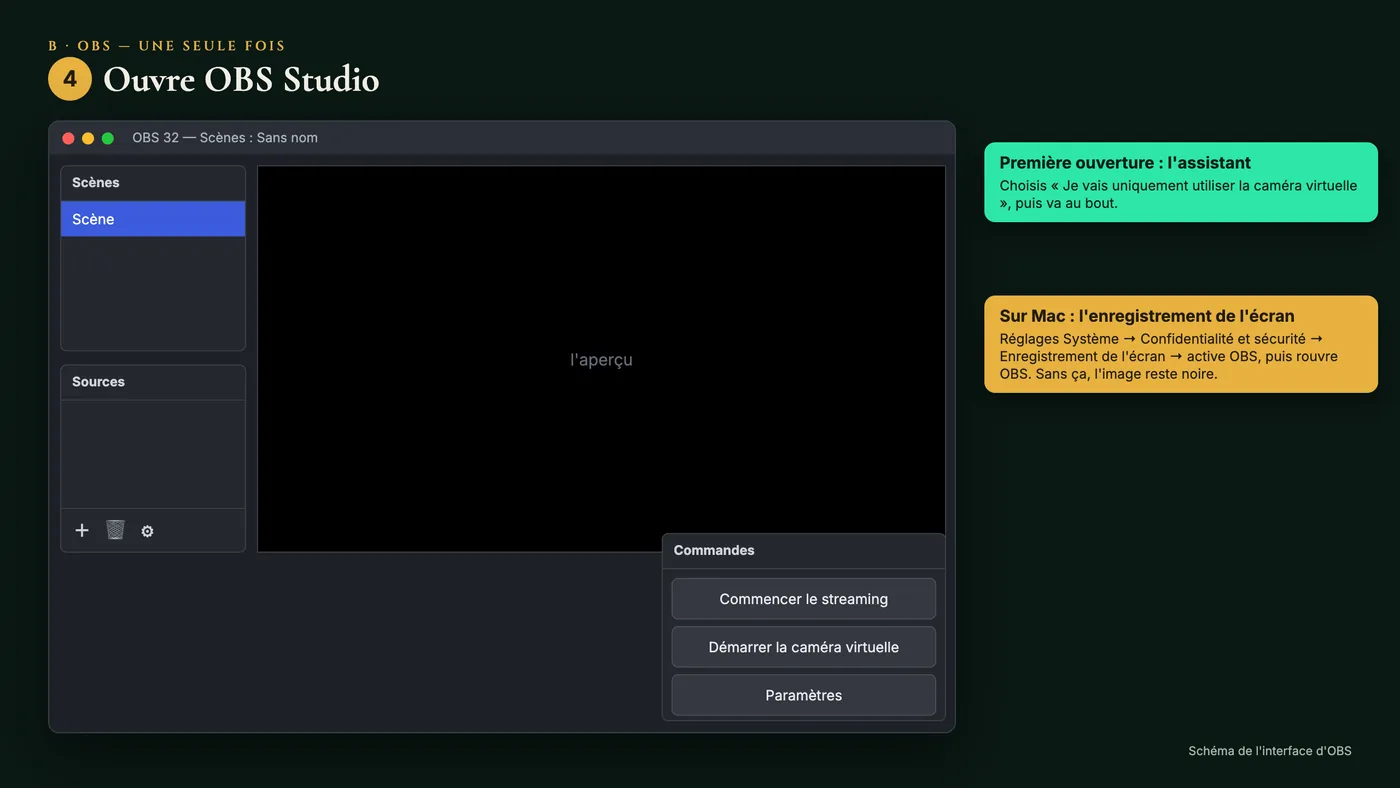Select the Scène item in Scènes list
This screenshot has width=1400, height=788.
point(153,219)
